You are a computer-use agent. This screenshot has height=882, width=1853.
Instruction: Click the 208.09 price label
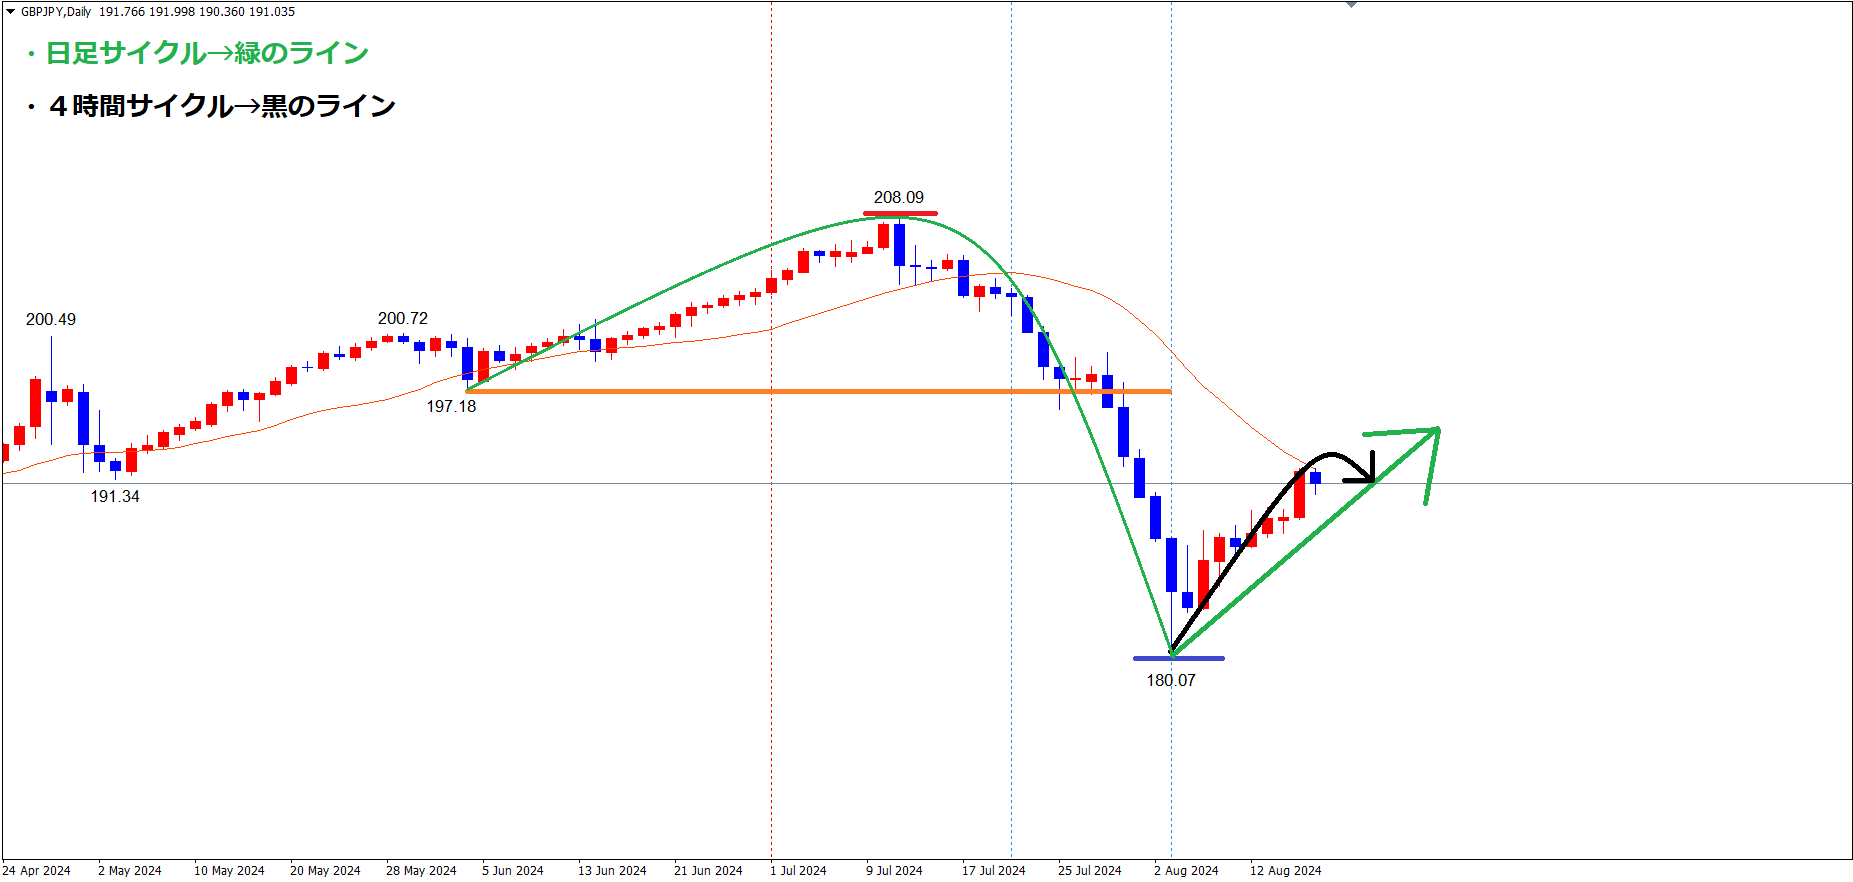[x=898, y=197]
